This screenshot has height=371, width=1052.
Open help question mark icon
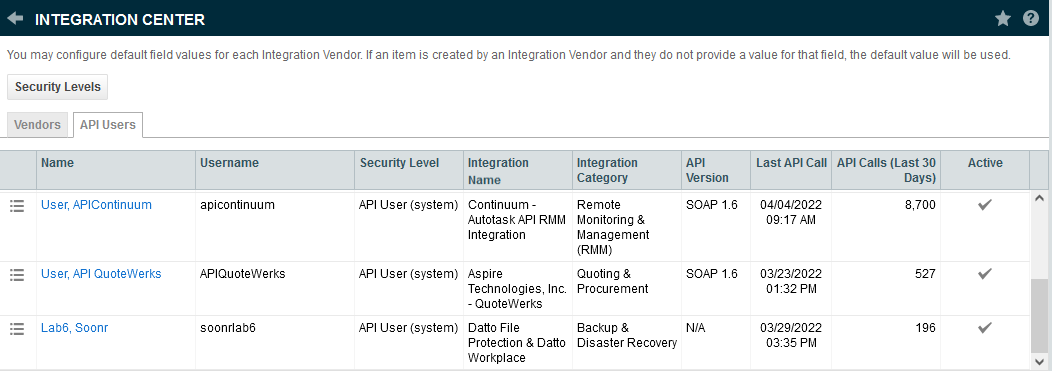[1031, 19]
